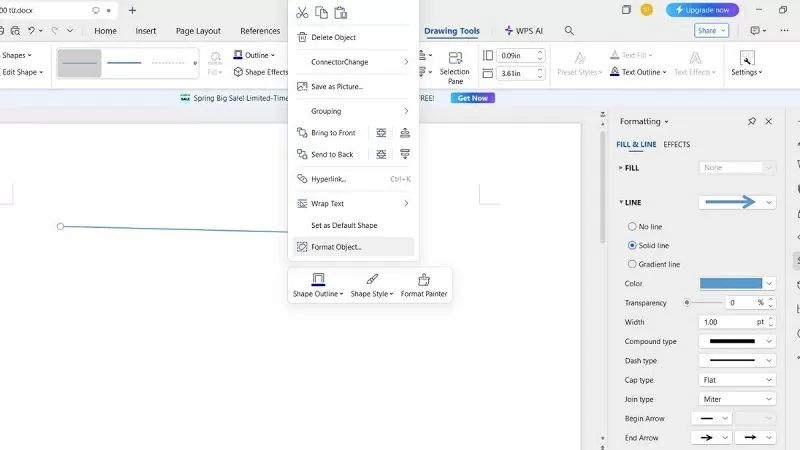Select the No line radio button

(x=632, y=227)
